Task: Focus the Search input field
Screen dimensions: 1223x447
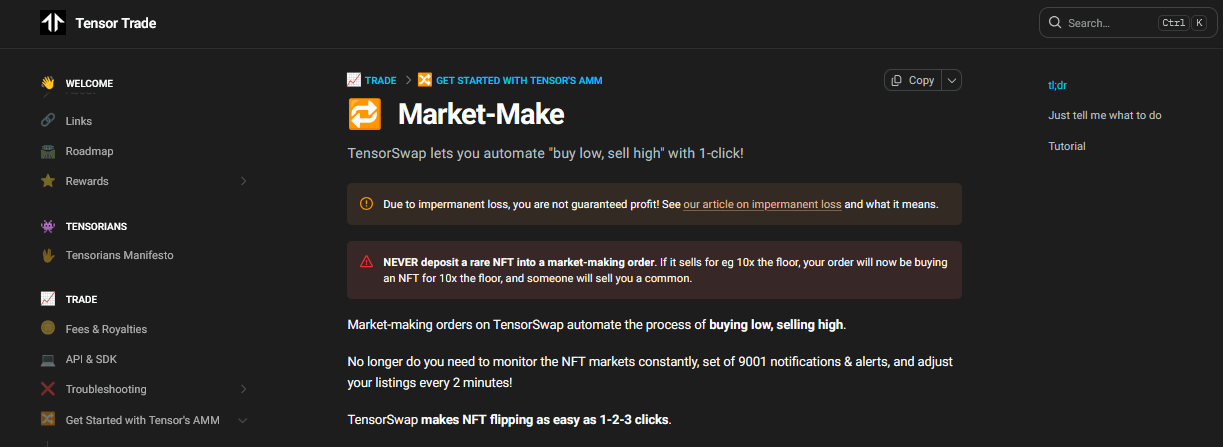Action: 1108,23
